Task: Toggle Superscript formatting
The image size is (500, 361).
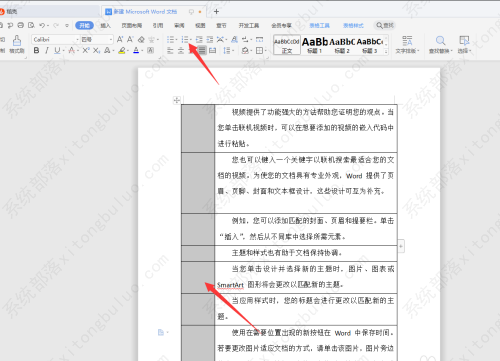Action: pos(86,50)
